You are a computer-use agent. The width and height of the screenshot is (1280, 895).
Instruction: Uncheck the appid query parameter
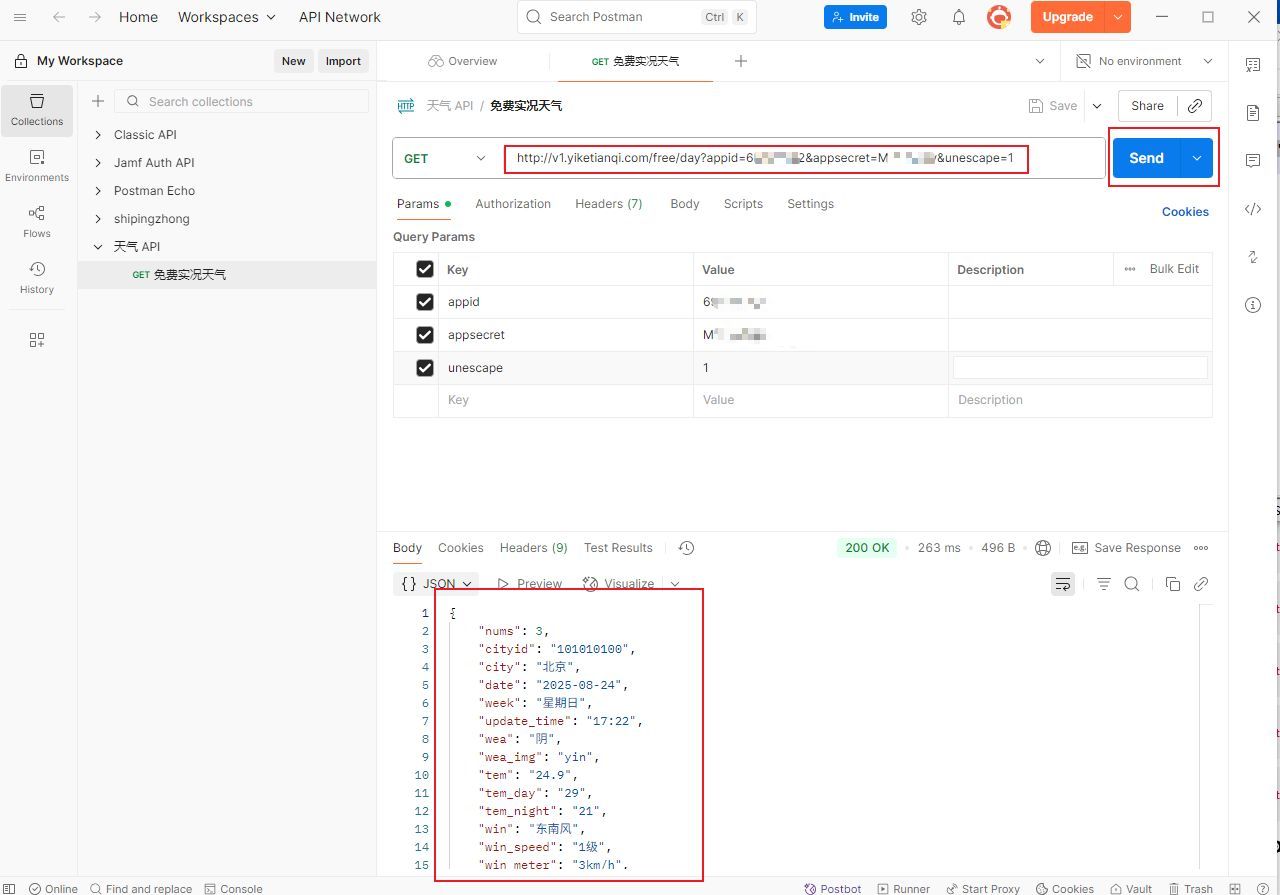425,302
